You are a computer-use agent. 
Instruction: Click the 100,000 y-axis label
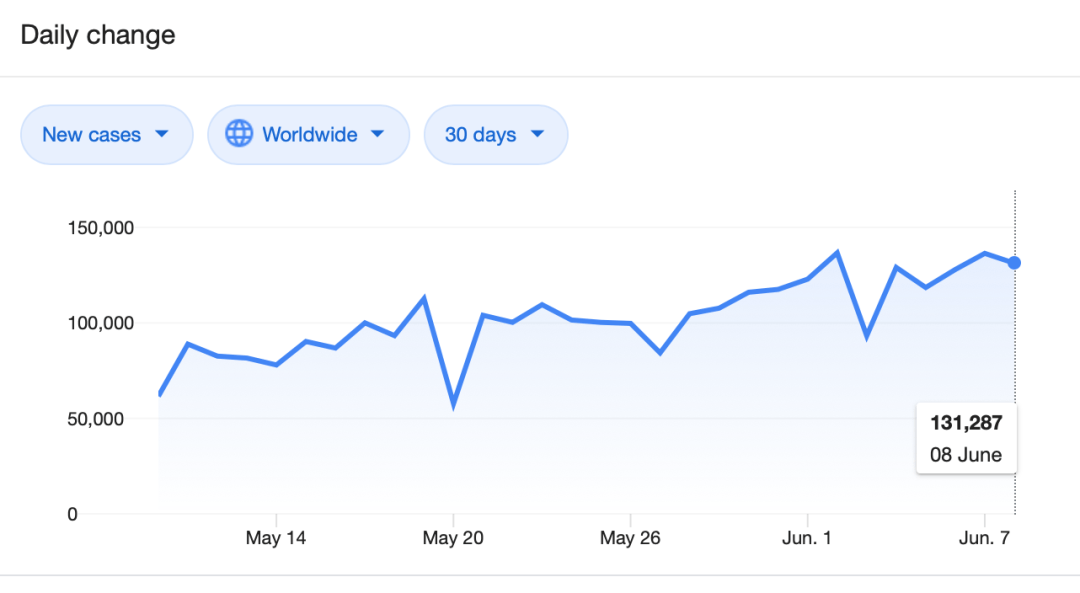[101, 323]
